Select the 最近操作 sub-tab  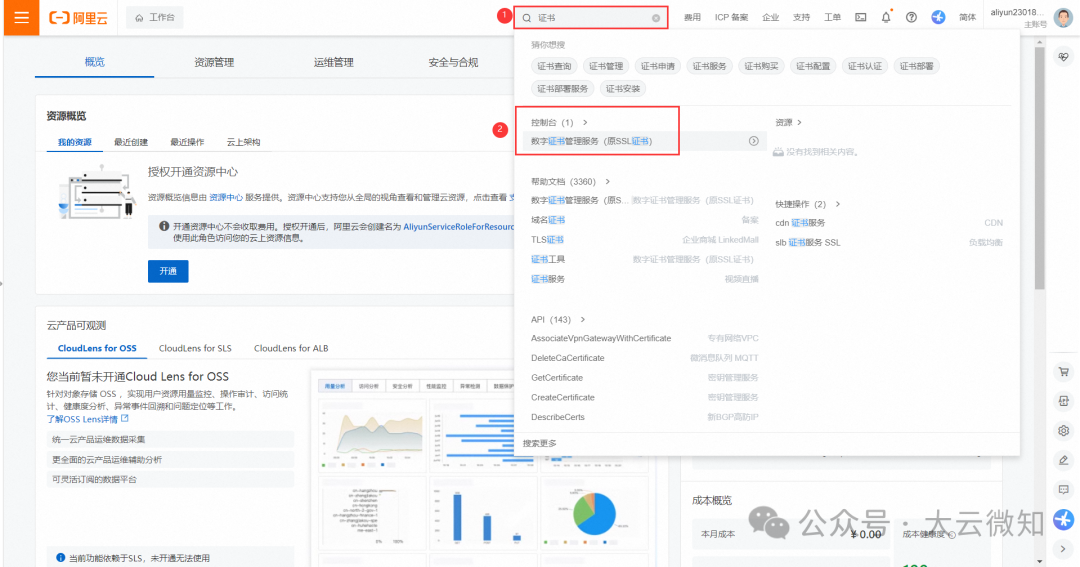click(x=187, y=142)
